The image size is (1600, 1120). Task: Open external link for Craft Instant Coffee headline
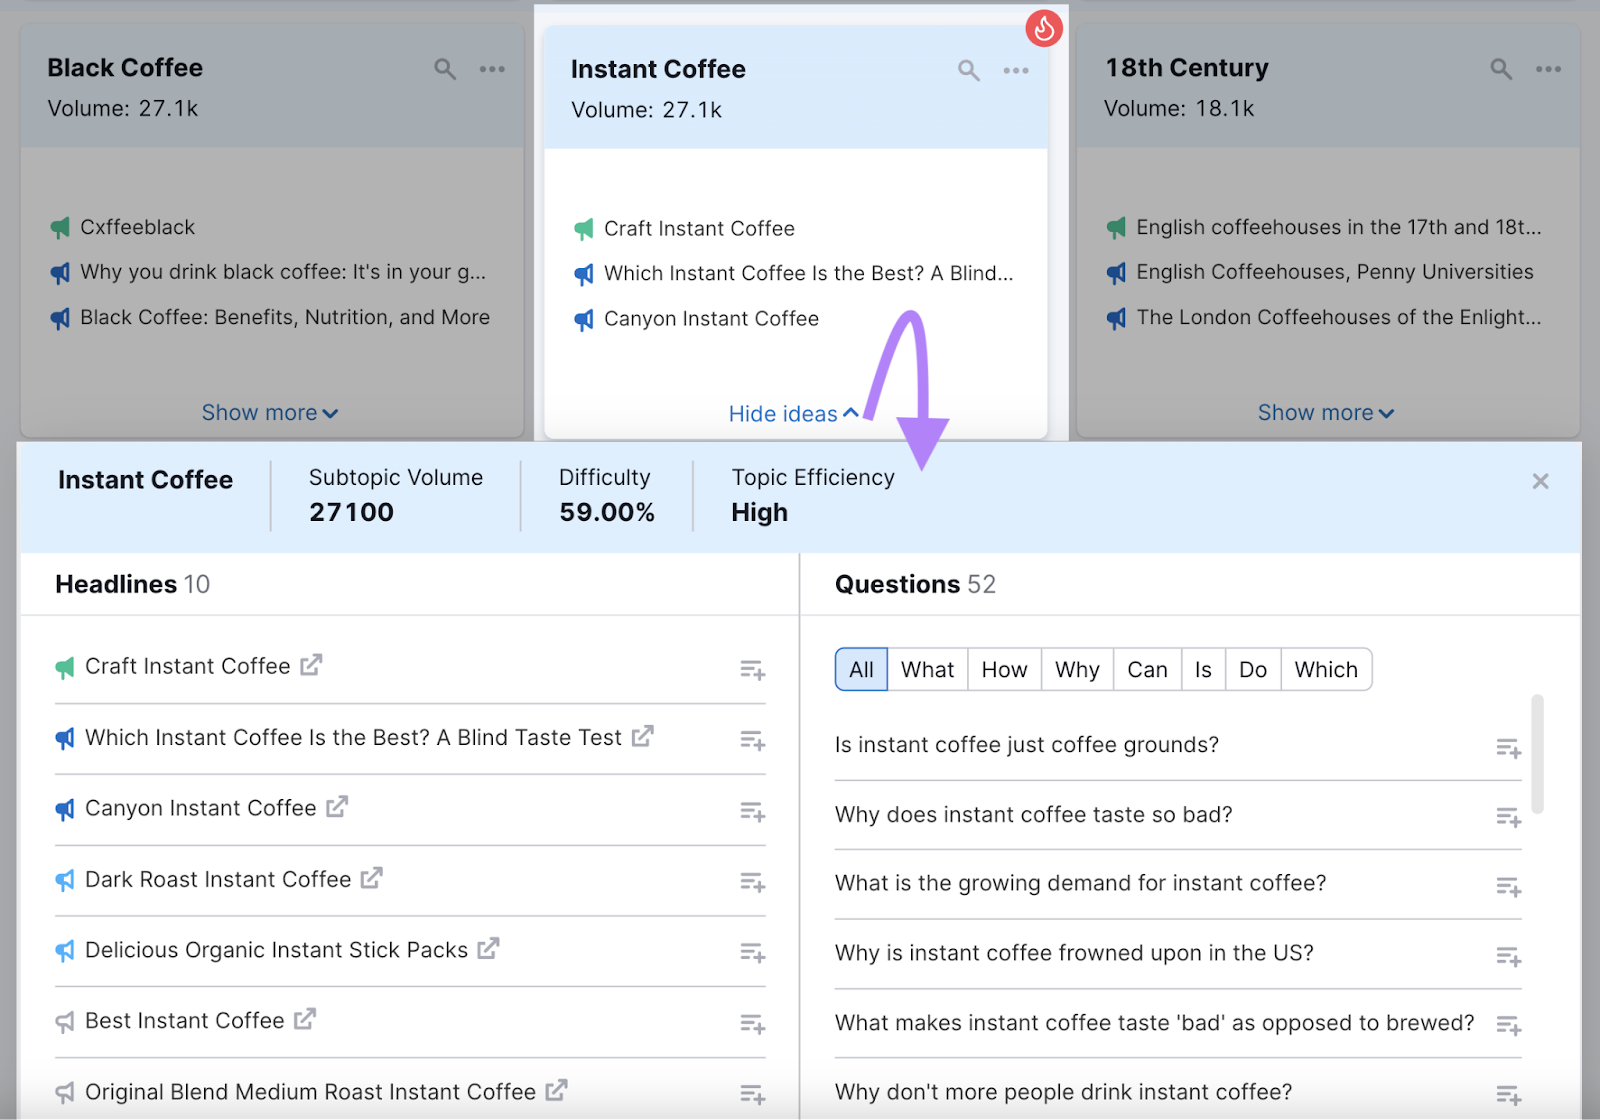(311, 664)
